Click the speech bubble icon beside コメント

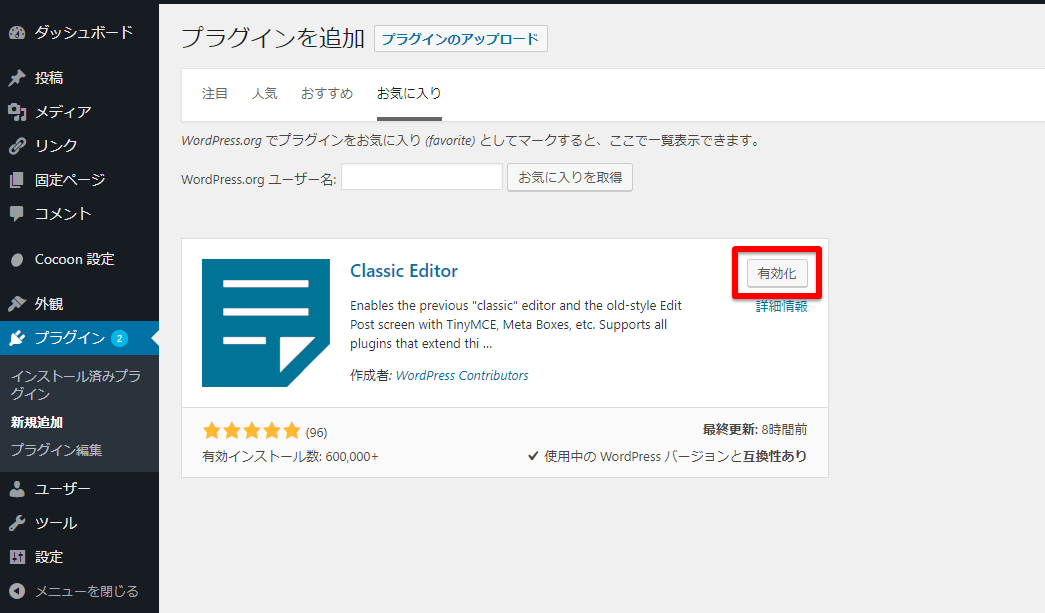(17, 214)
